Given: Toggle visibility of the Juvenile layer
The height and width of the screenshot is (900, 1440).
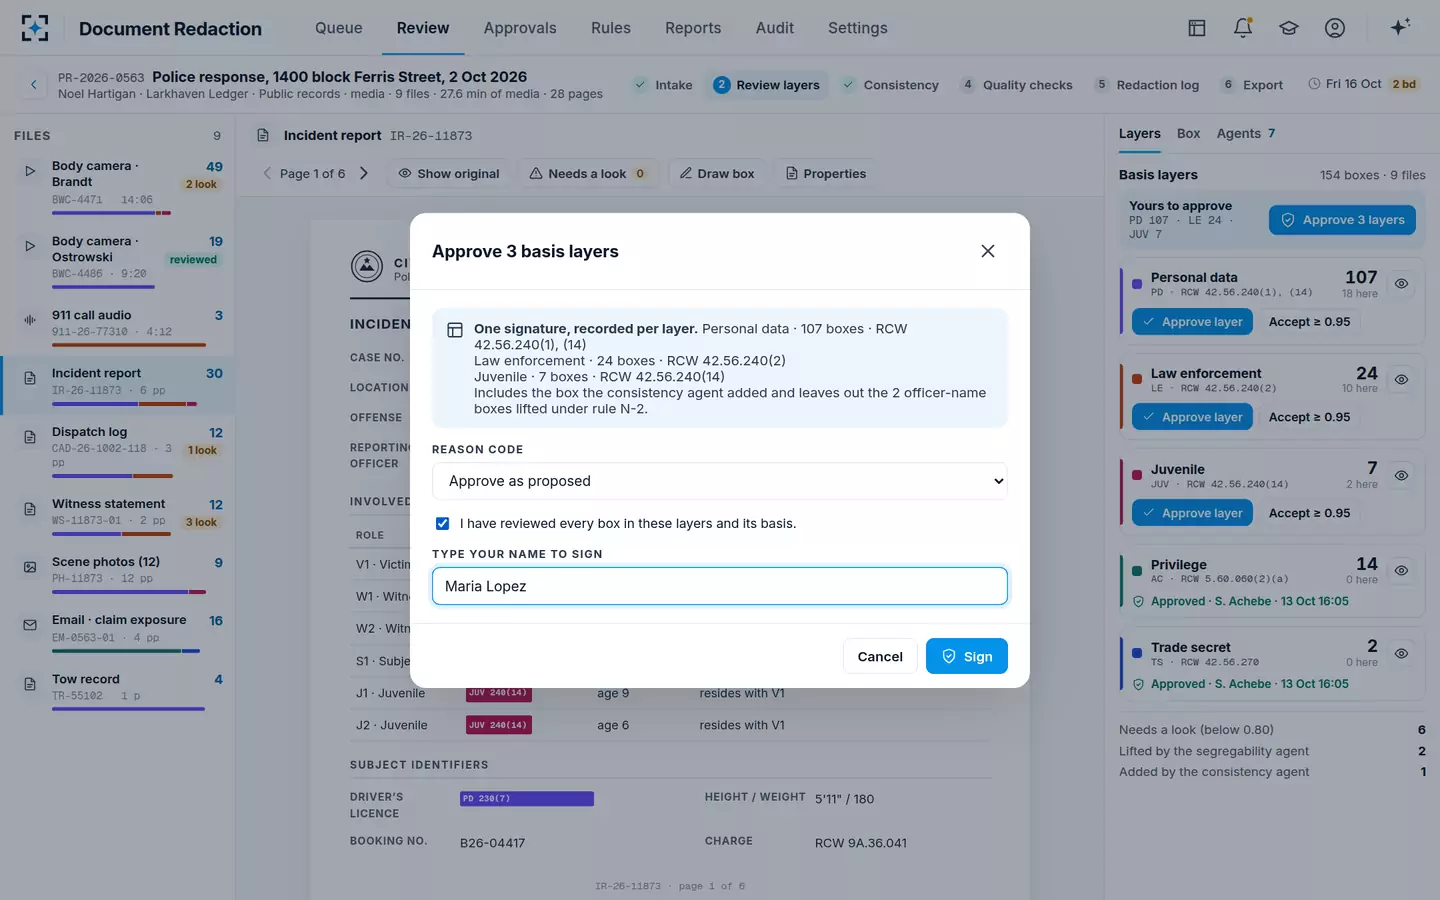Looking at the screenshot, I should [1402, 476].
